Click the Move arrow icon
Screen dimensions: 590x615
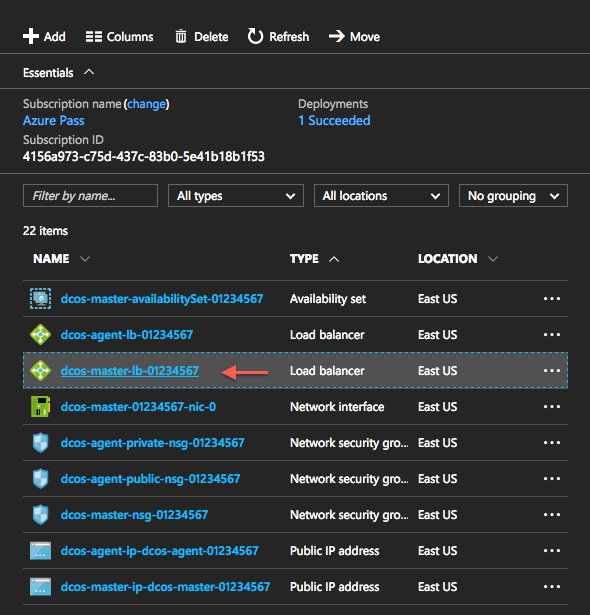pyautogui.click(x=337, y=36)
